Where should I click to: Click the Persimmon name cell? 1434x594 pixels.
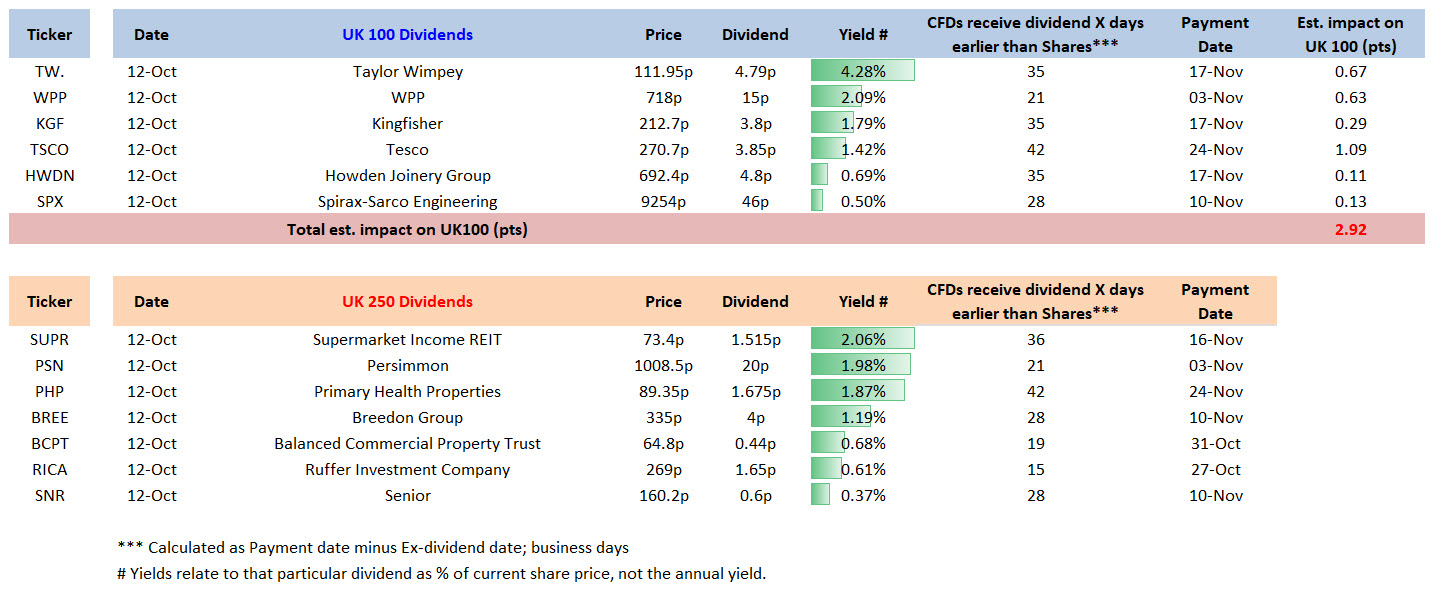coord(408,366)
